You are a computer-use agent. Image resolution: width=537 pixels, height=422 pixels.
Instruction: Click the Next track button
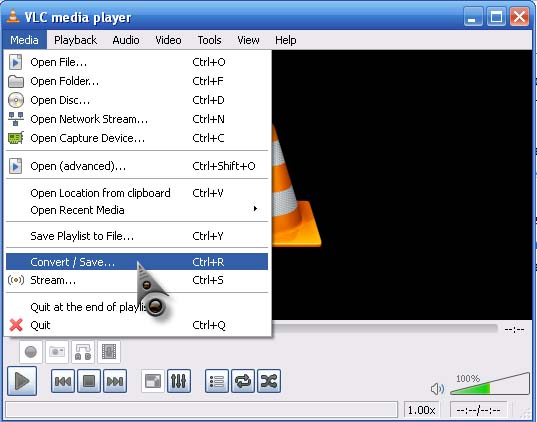click(x=115, y=381)
